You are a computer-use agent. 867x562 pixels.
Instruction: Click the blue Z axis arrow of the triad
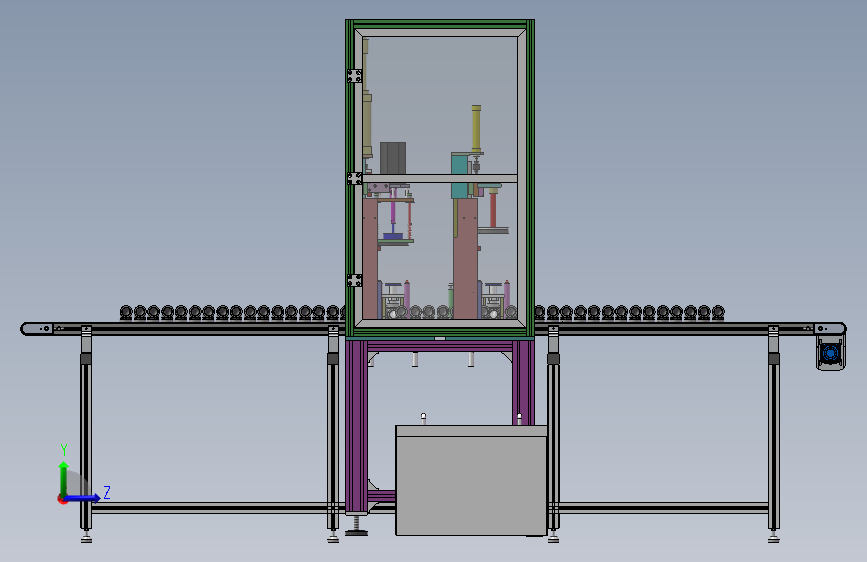click(83, 498)
